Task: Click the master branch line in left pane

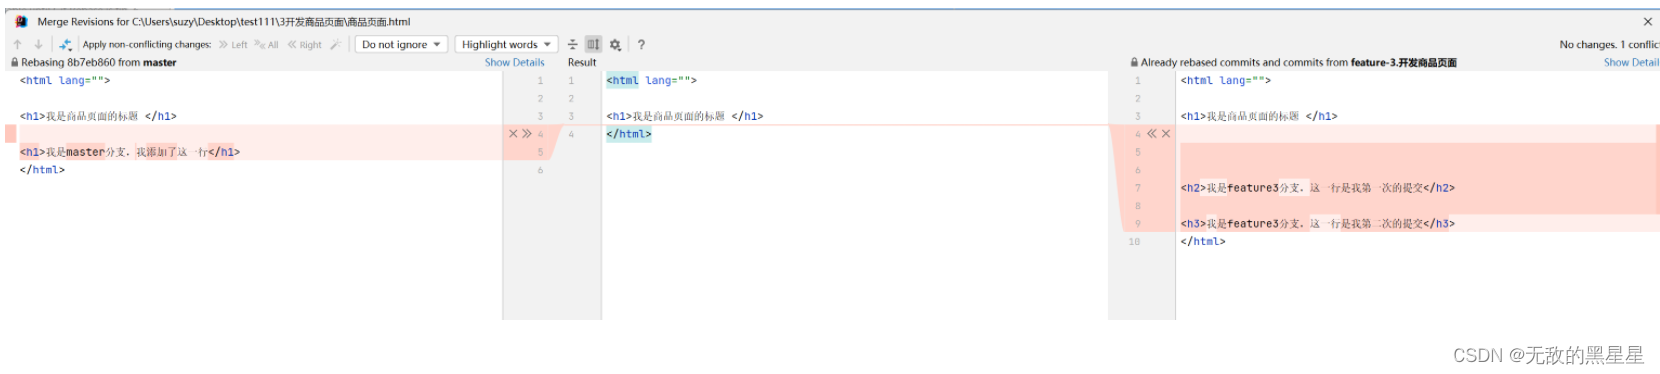Action: 130,152
